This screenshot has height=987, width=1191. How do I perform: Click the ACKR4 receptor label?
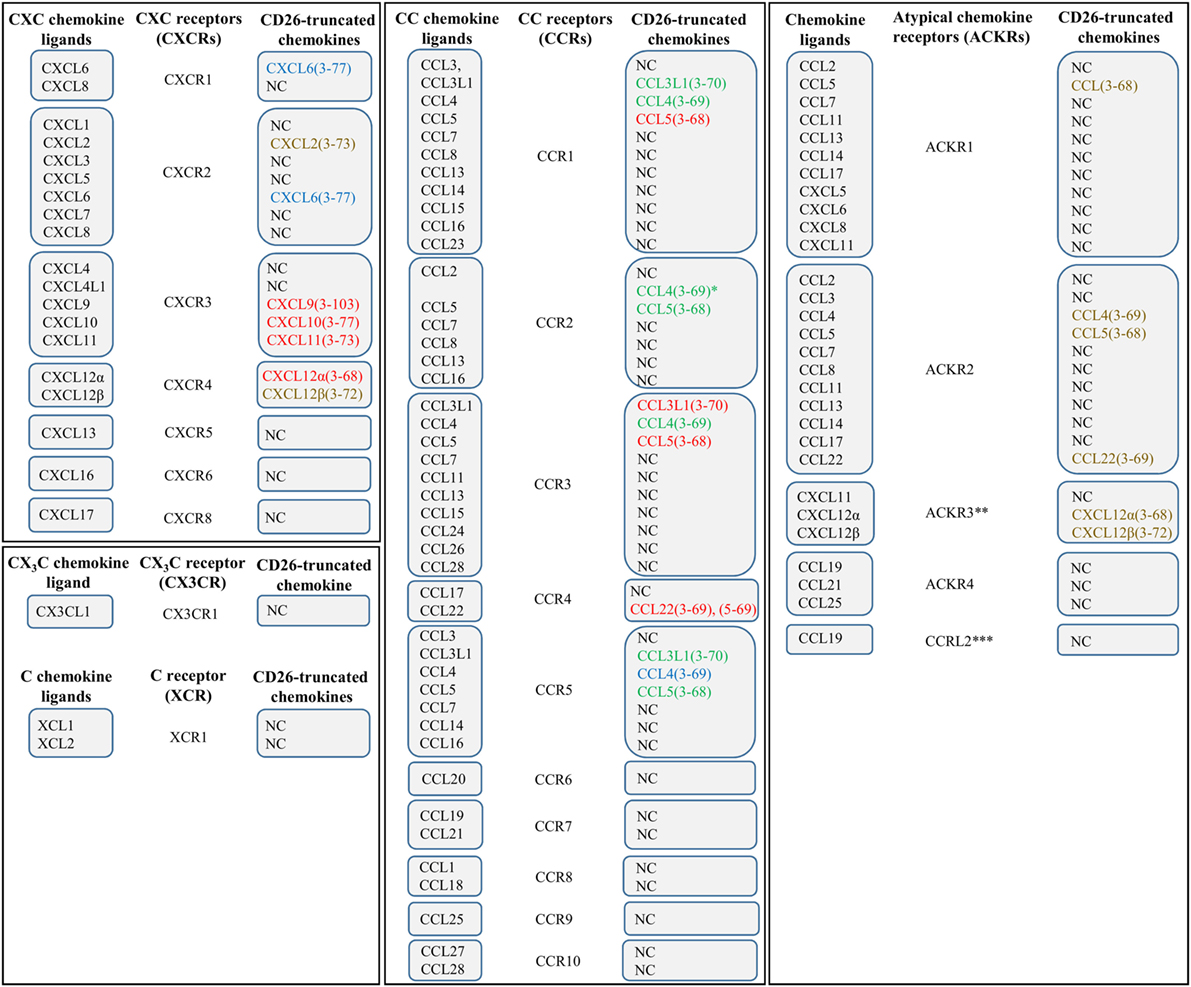949,584
